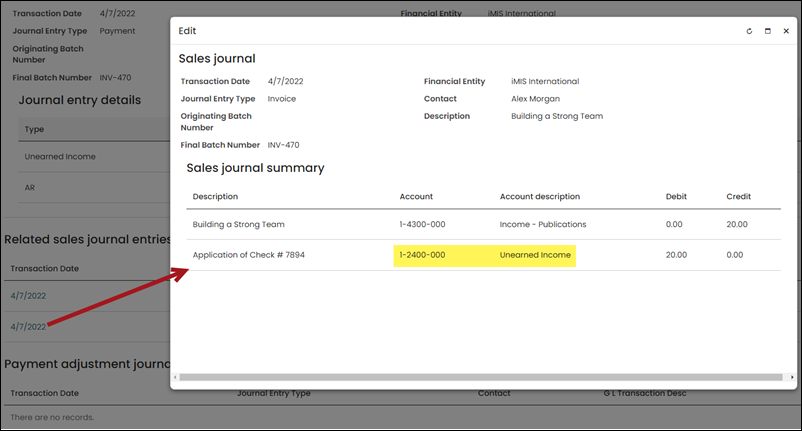Click Related sales journal entries heading
The width and height of the screenshot is (802, 431).
[87, 239]
